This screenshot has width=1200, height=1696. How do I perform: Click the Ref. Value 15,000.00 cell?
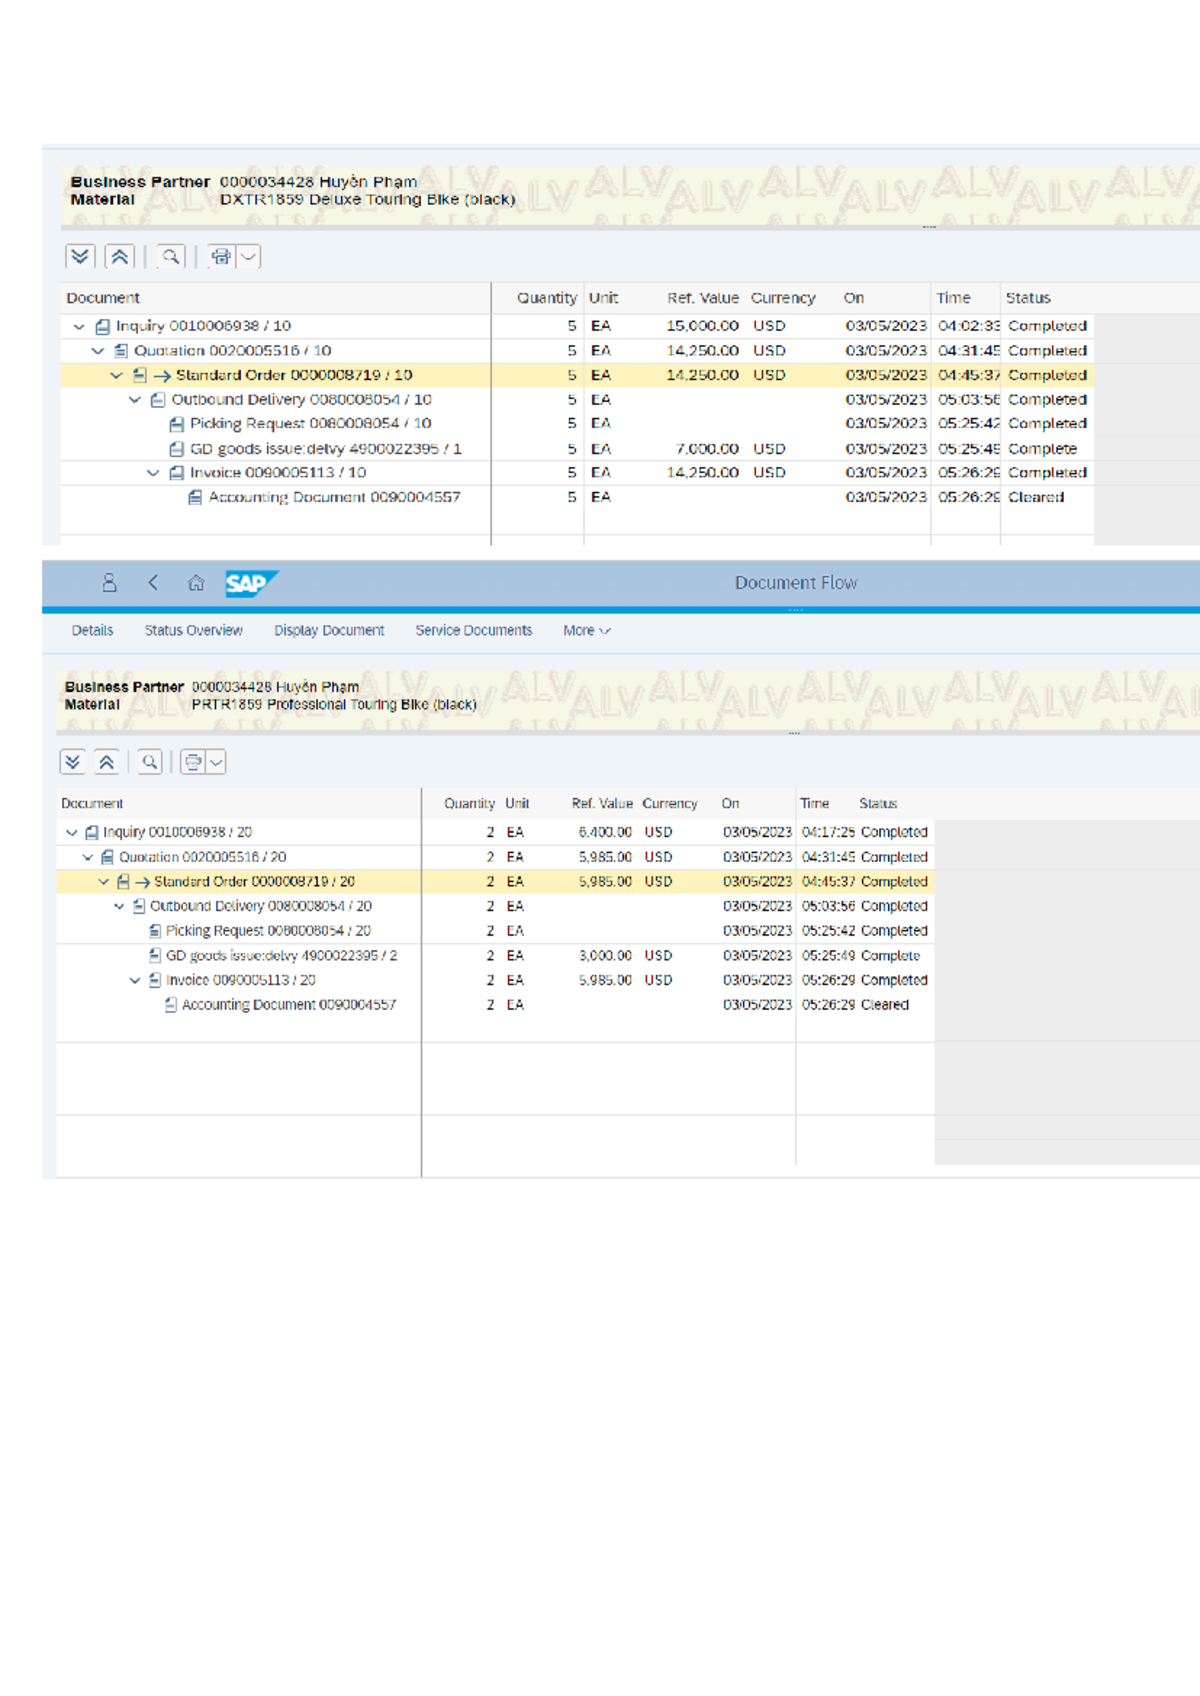click(702, 326)
